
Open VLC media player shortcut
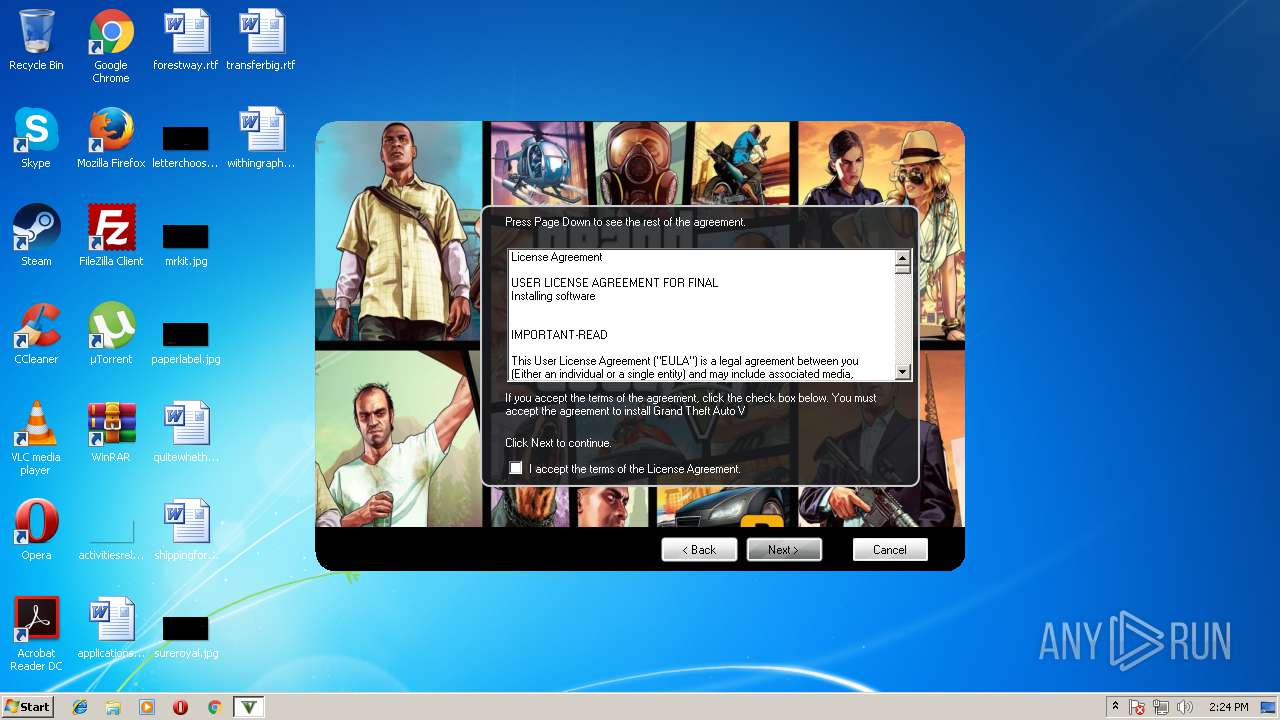pos(36,438)
